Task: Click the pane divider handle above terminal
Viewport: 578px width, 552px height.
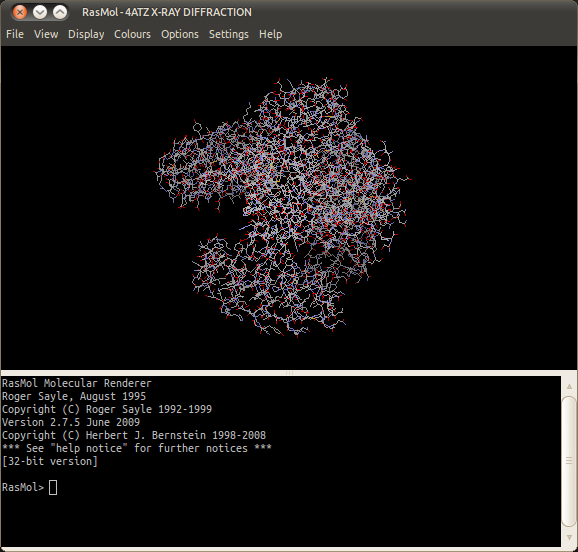Action: click(x=289, y=373)
